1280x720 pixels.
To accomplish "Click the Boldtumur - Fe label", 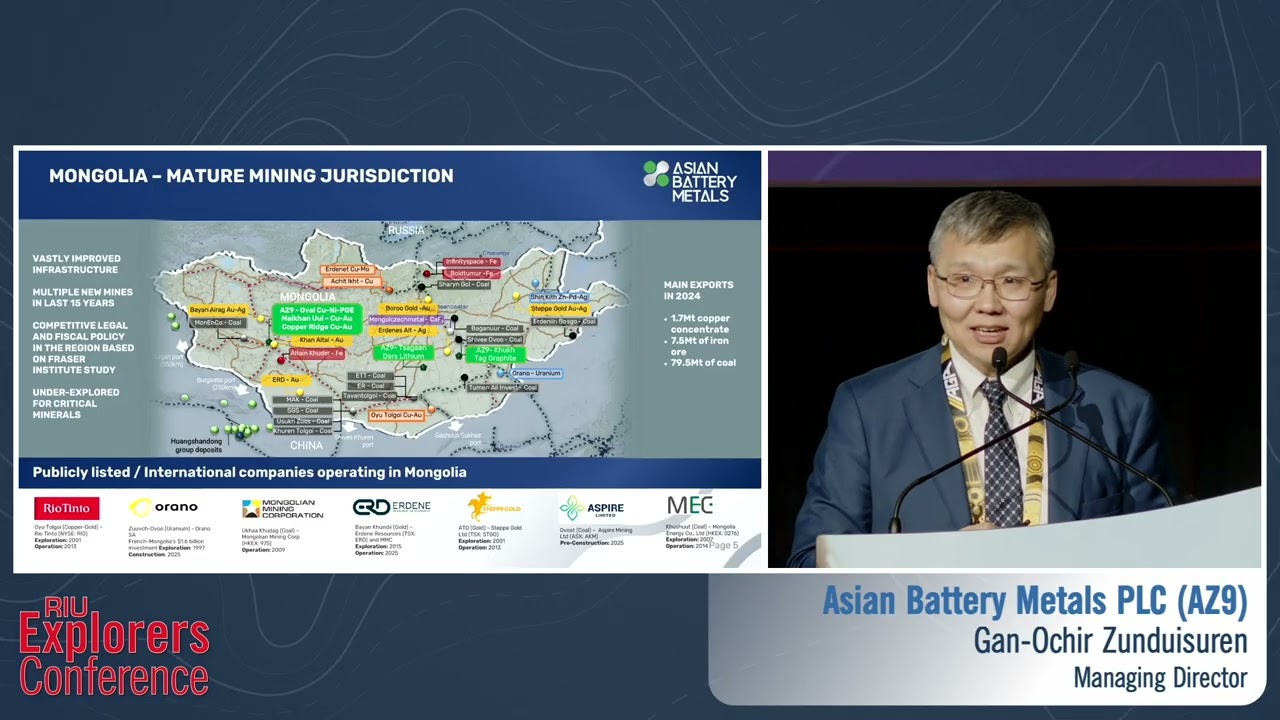I will click(472, 273).
